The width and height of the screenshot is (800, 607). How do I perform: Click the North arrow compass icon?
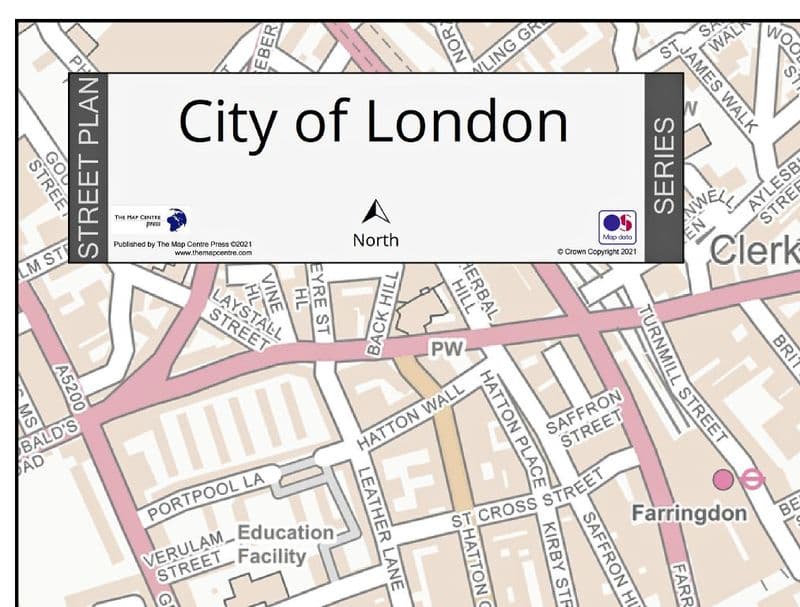(375, 212)
